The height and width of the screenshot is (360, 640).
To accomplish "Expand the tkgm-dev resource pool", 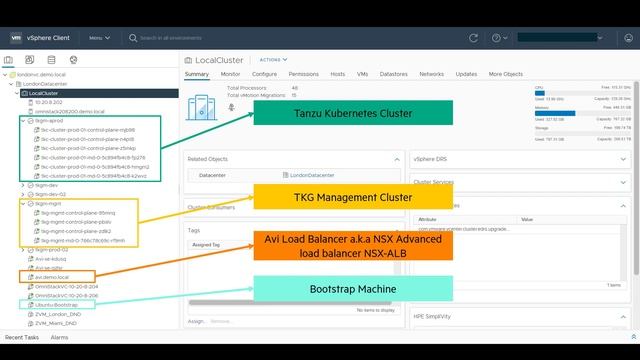I will 23,185.
